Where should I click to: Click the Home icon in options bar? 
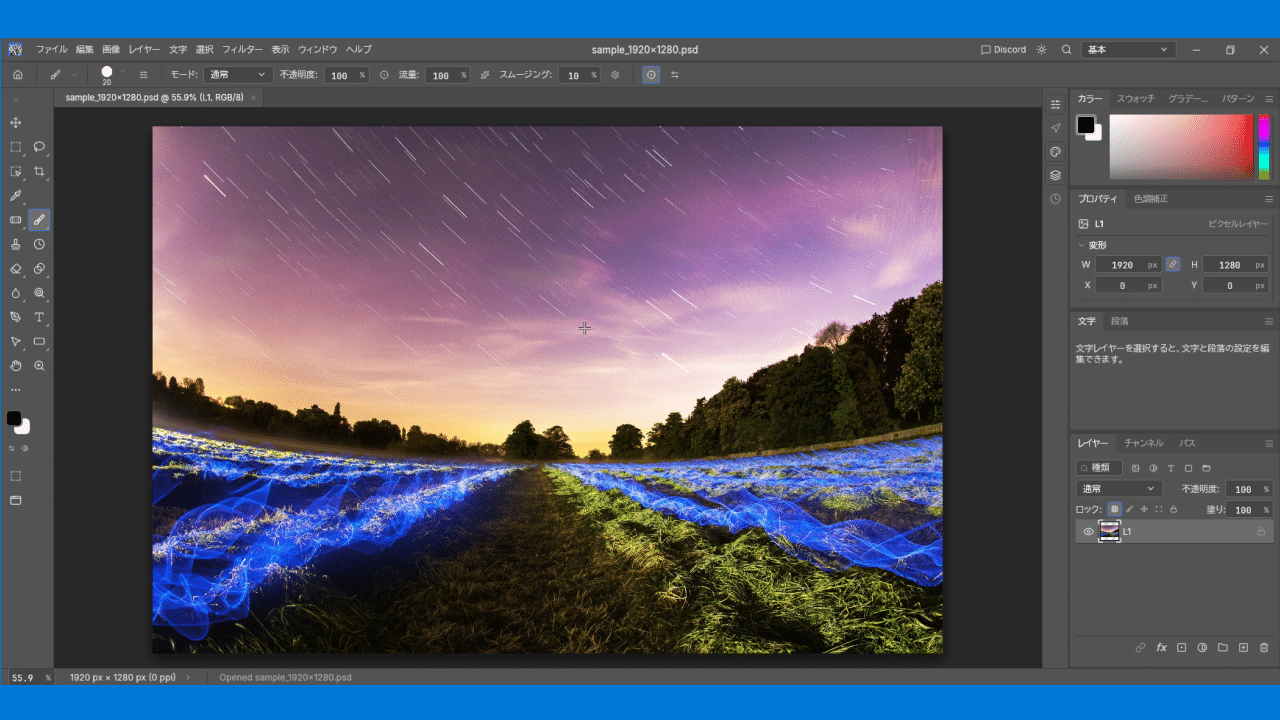click(x=17, y=75)
